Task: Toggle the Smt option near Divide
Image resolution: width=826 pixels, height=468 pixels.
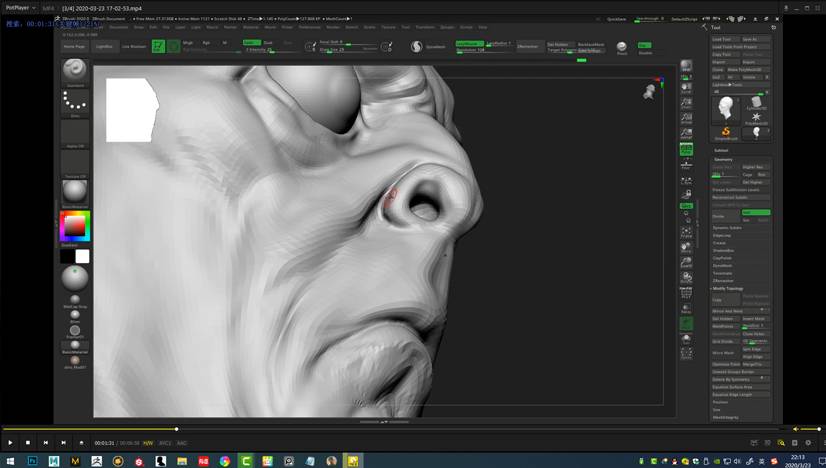Action: pos(756,212)
